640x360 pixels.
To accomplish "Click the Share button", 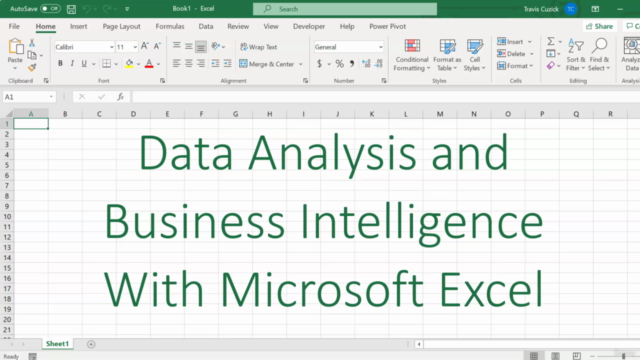I will (599, 26).
